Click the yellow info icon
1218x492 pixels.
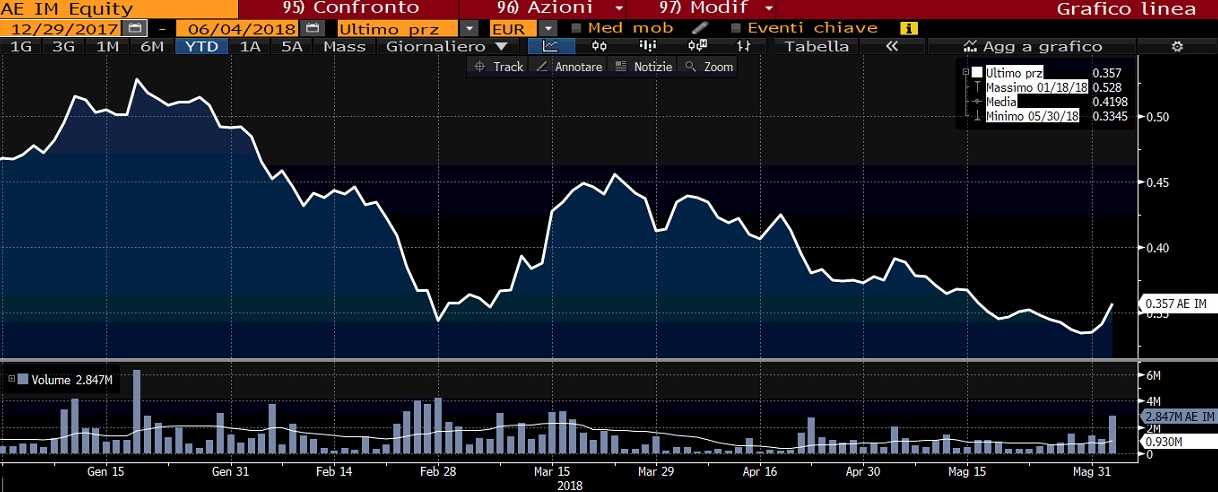909,28
